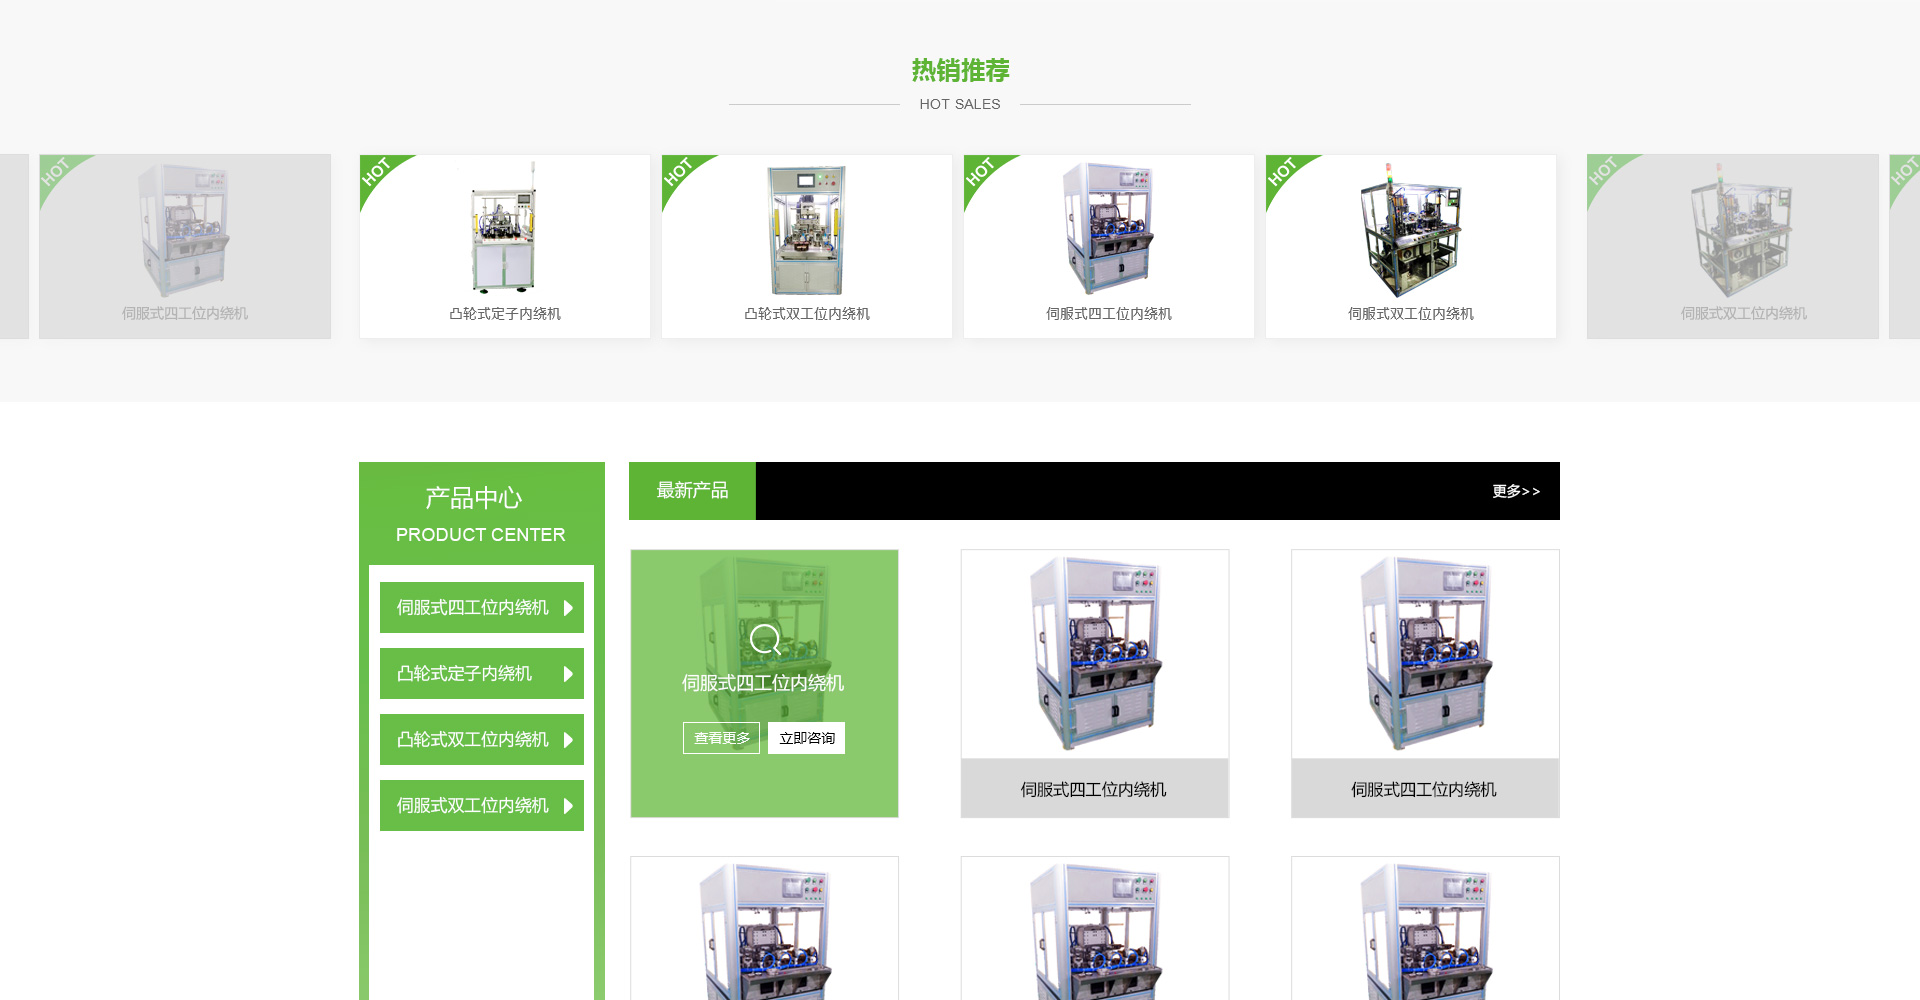The width and height of the screenshot is (1920, 1000).
Task: Select dimmed 伺服式双工位内绕机 card in carousel
Action: pyautogui.click(x=1732, y=246)
